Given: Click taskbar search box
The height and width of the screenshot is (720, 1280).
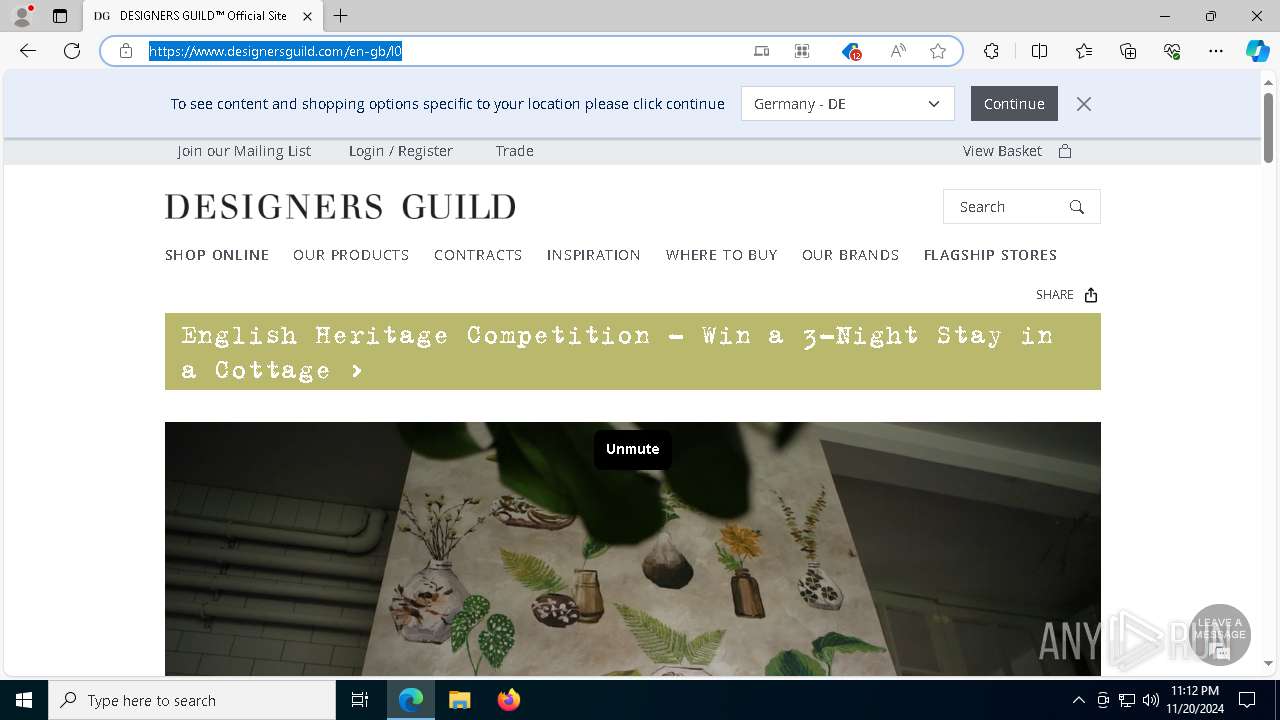Looking at the screenshot, I should (192, 700).
